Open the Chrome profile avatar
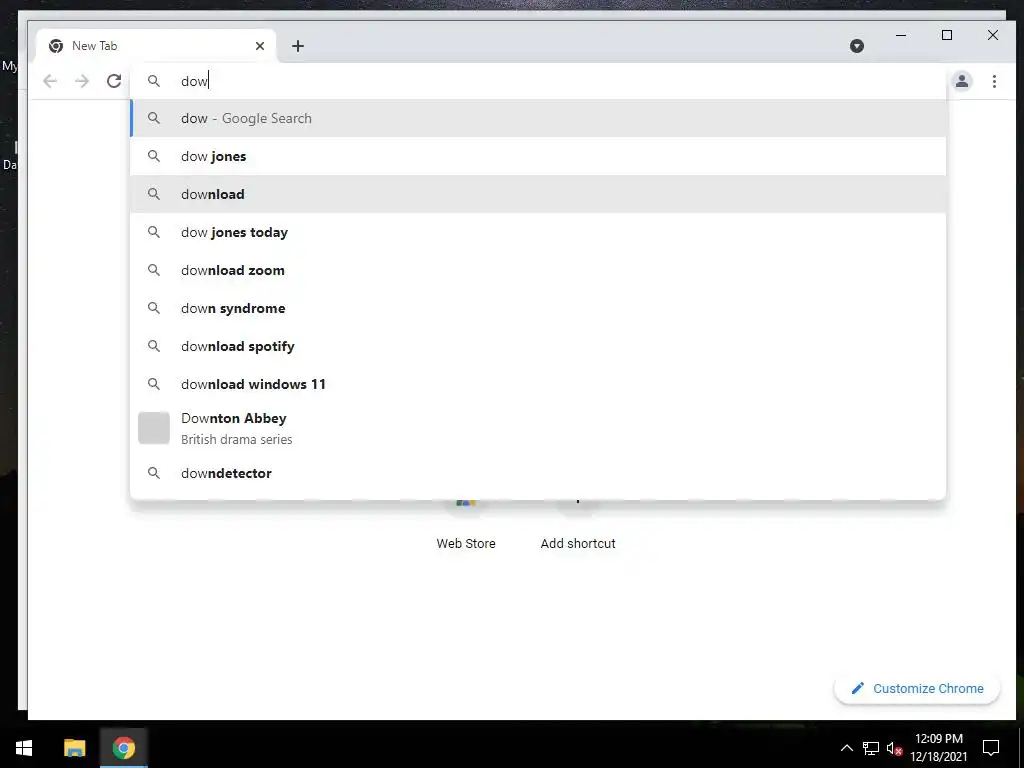Screen dimensions: 1024x768 coord(962,81)
